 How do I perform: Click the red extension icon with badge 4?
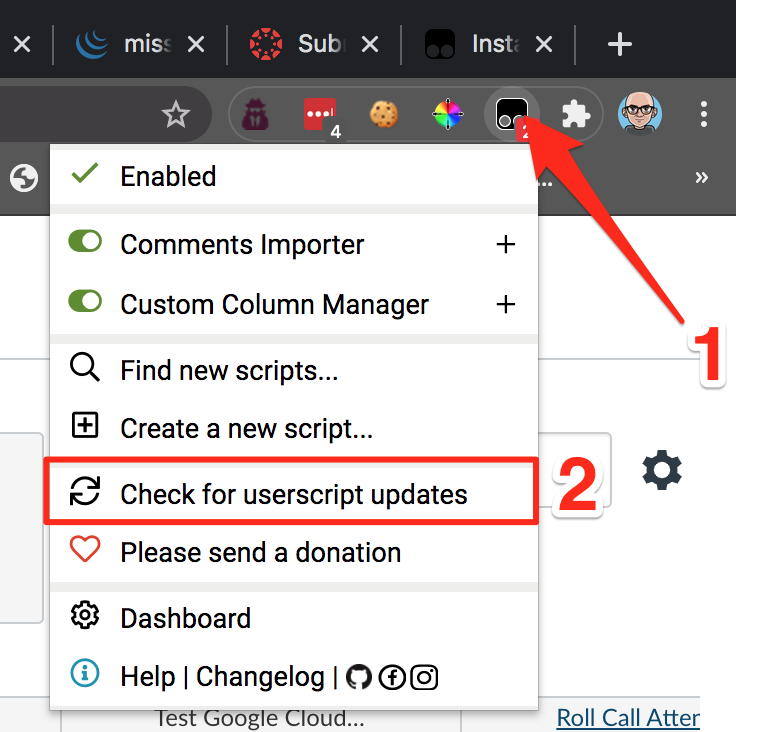[319, 115]
